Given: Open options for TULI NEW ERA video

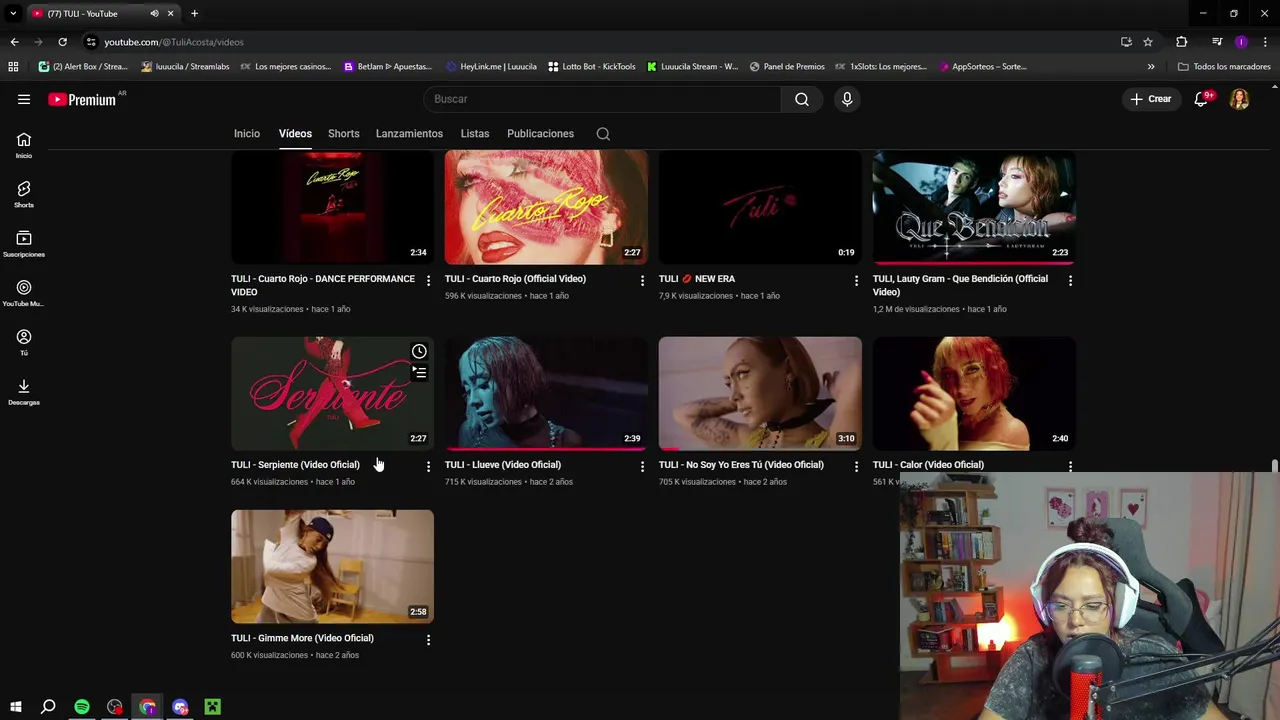Looking at the screenshot, I should [x=856, y=281].
